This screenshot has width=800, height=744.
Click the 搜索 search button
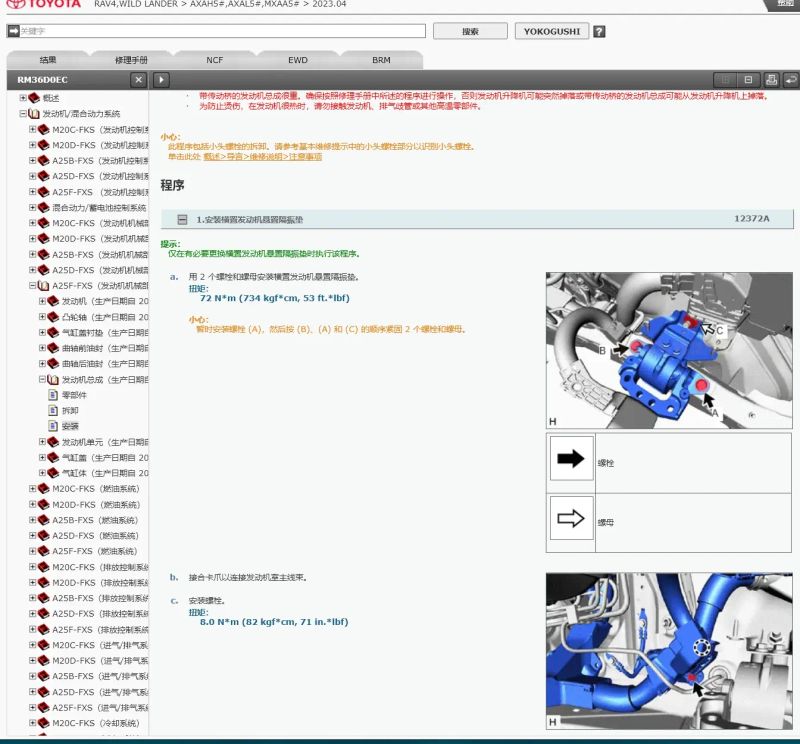(470, 31)
